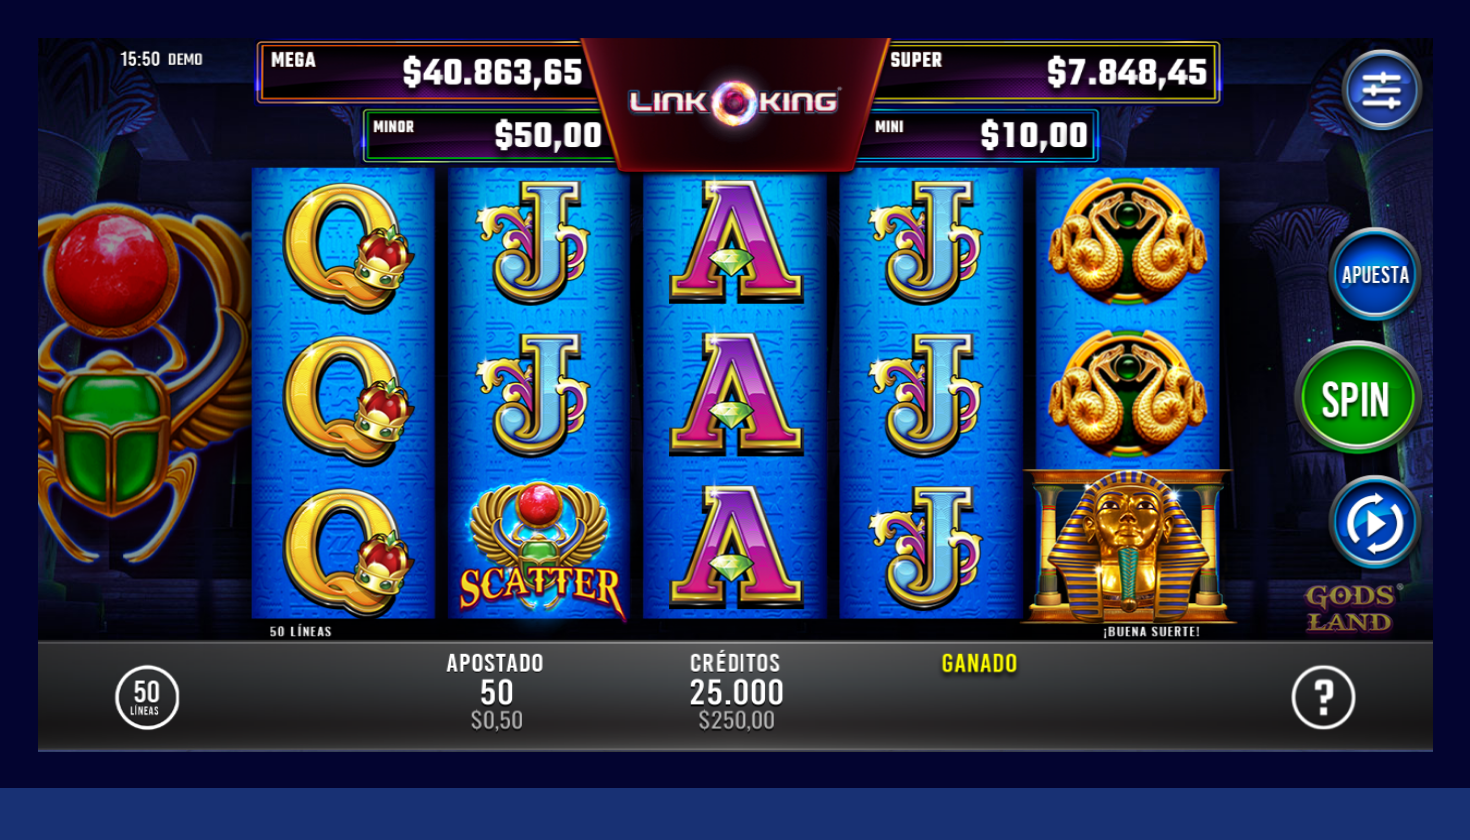The image size is (1470, 840).
Task: Click the APOSTADO bet amount display
Action: 496,692
